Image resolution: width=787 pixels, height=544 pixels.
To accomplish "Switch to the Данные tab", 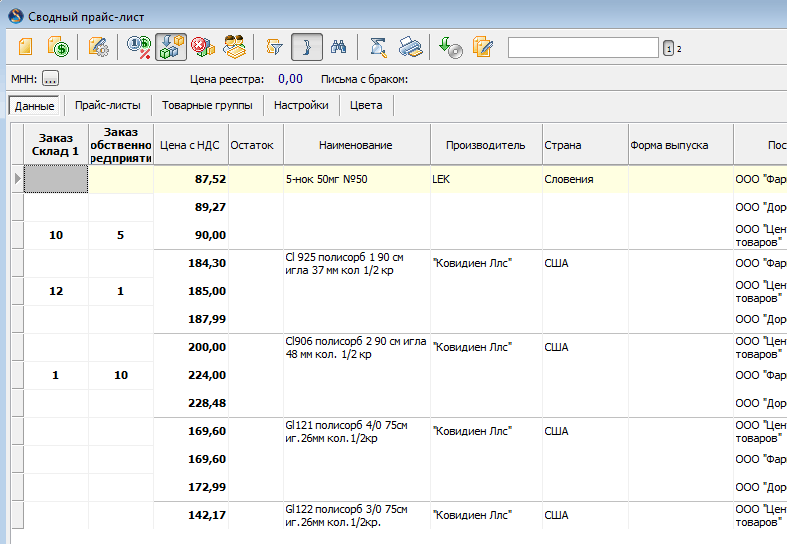I will [34, 106].
